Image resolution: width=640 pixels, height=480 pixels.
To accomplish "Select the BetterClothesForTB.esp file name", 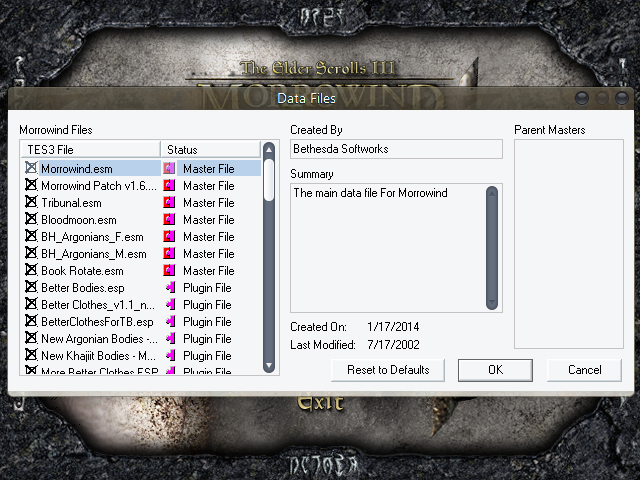I will 97,322.
